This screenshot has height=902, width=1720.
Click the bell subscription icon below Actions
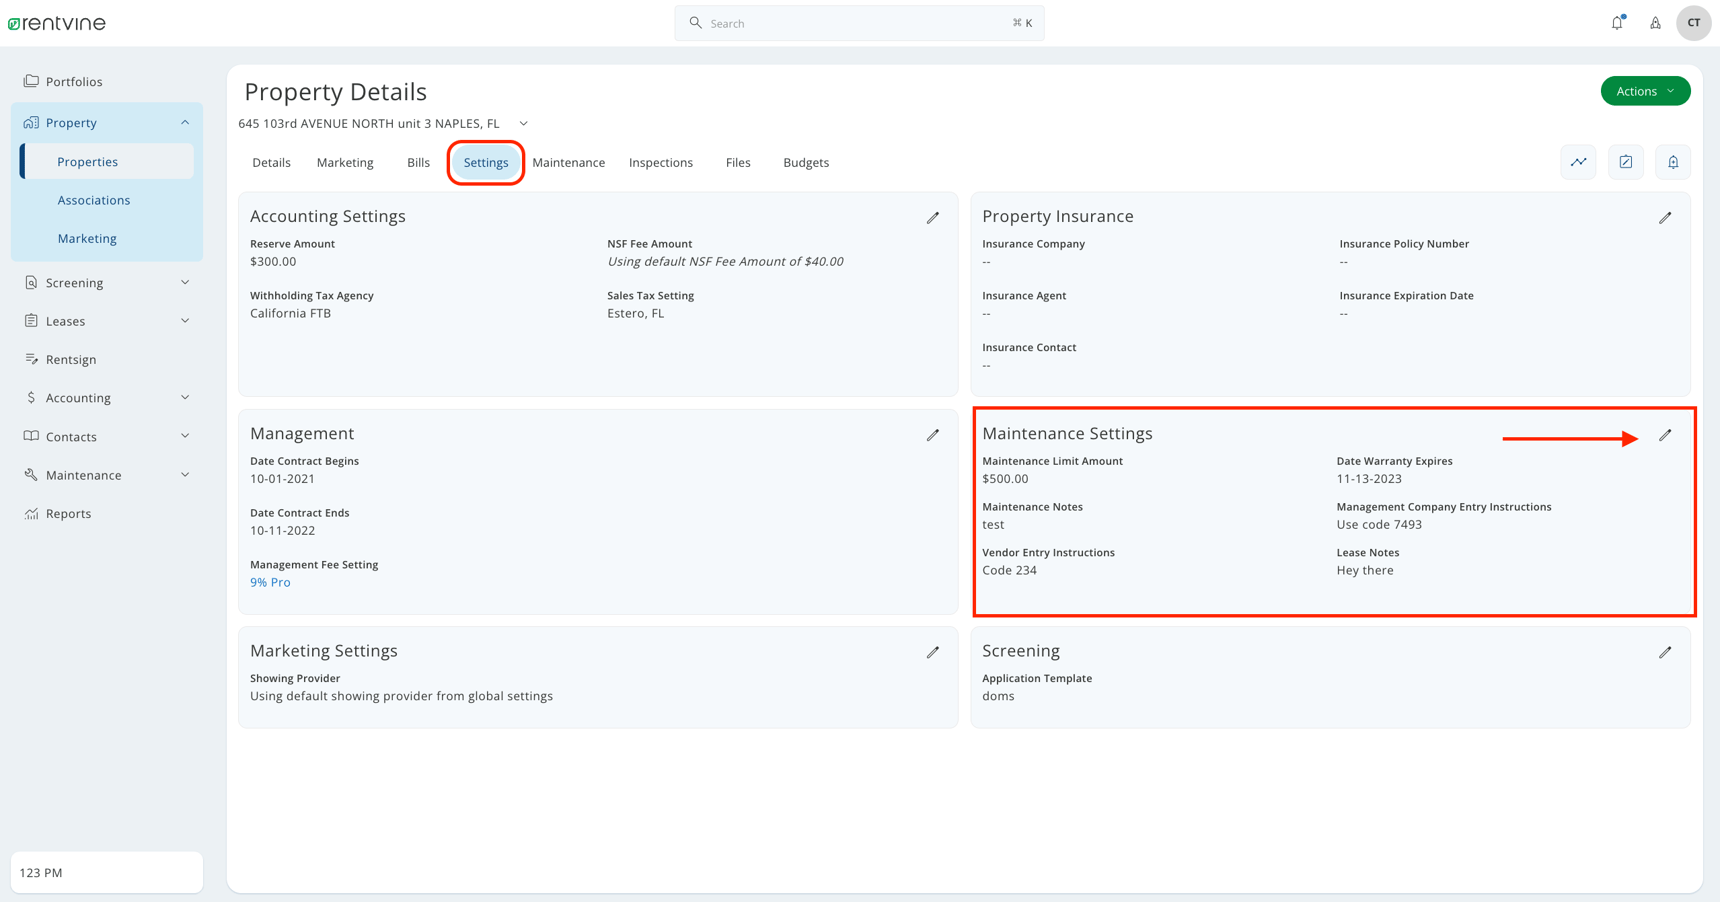(1672, 161)
